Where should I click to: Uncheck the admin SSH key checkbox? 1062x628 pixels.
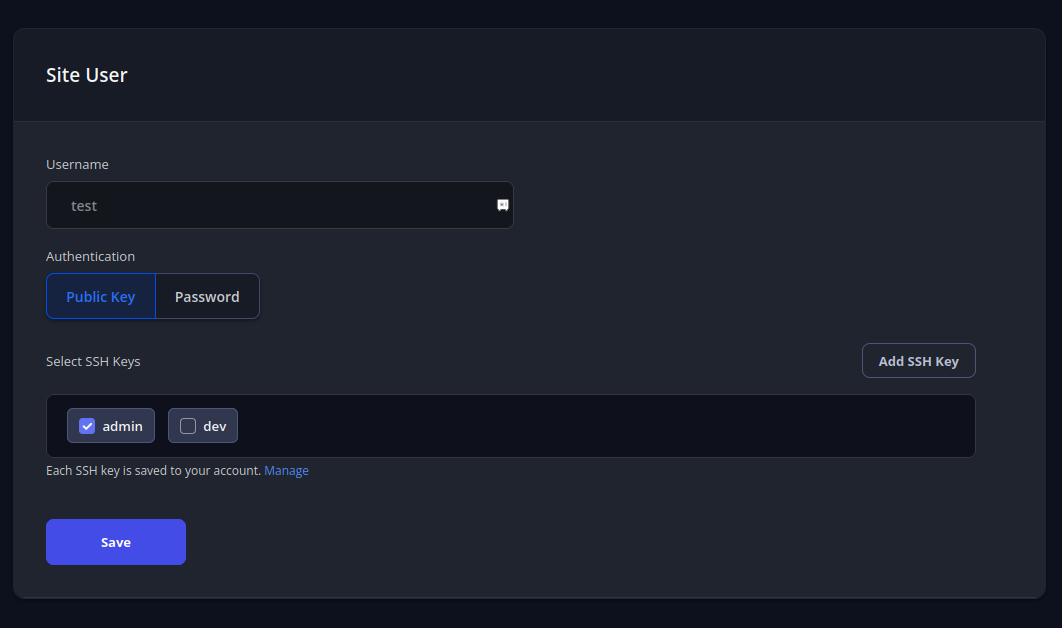(x=87, y=426)
